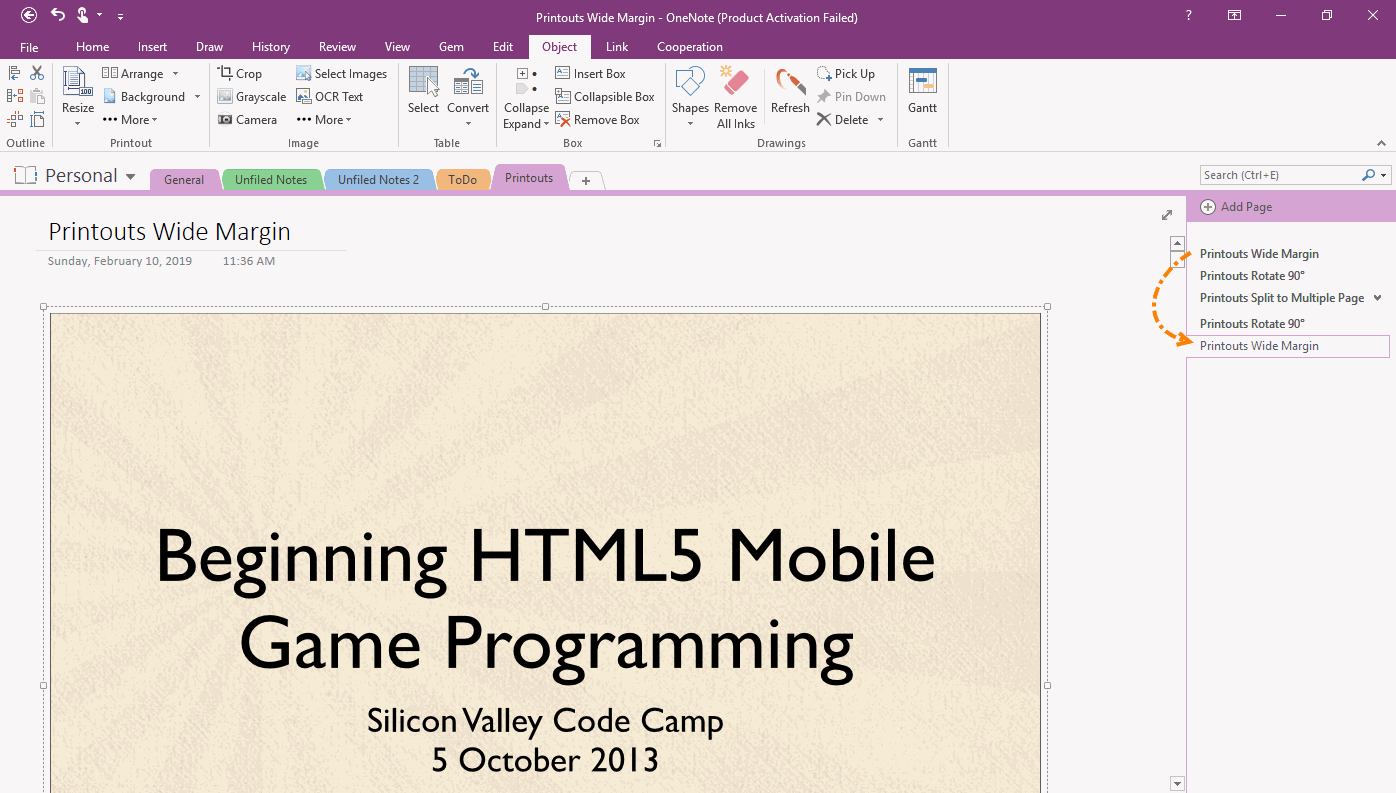Screen dimensions: 1396x793
Task: Click Remove Box
Action: tap(597, 120)
